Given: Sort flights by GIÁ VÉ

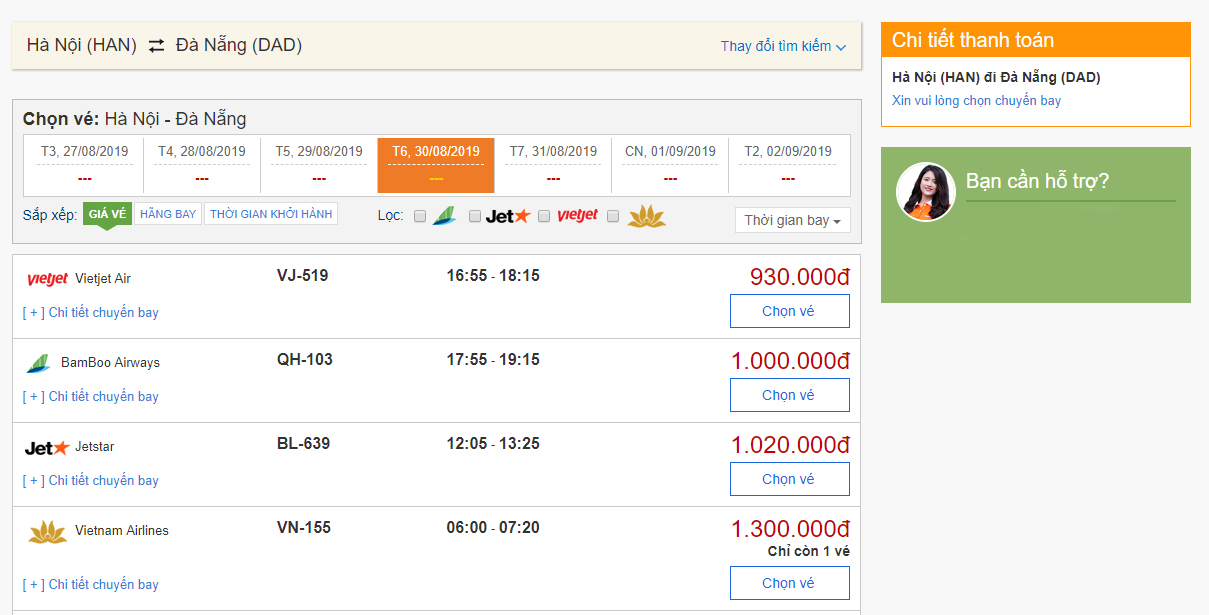Looking at the screenshot, I should [x=107, y=214].
